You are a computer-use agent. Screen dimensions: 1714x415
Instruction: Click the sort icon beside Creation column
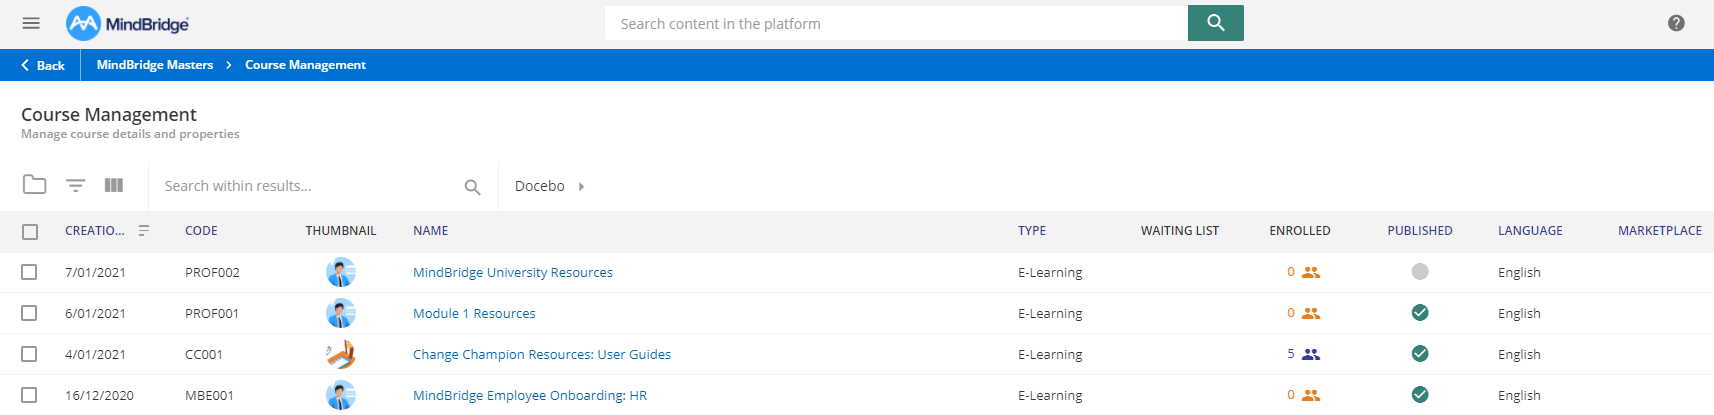[144, 230]
